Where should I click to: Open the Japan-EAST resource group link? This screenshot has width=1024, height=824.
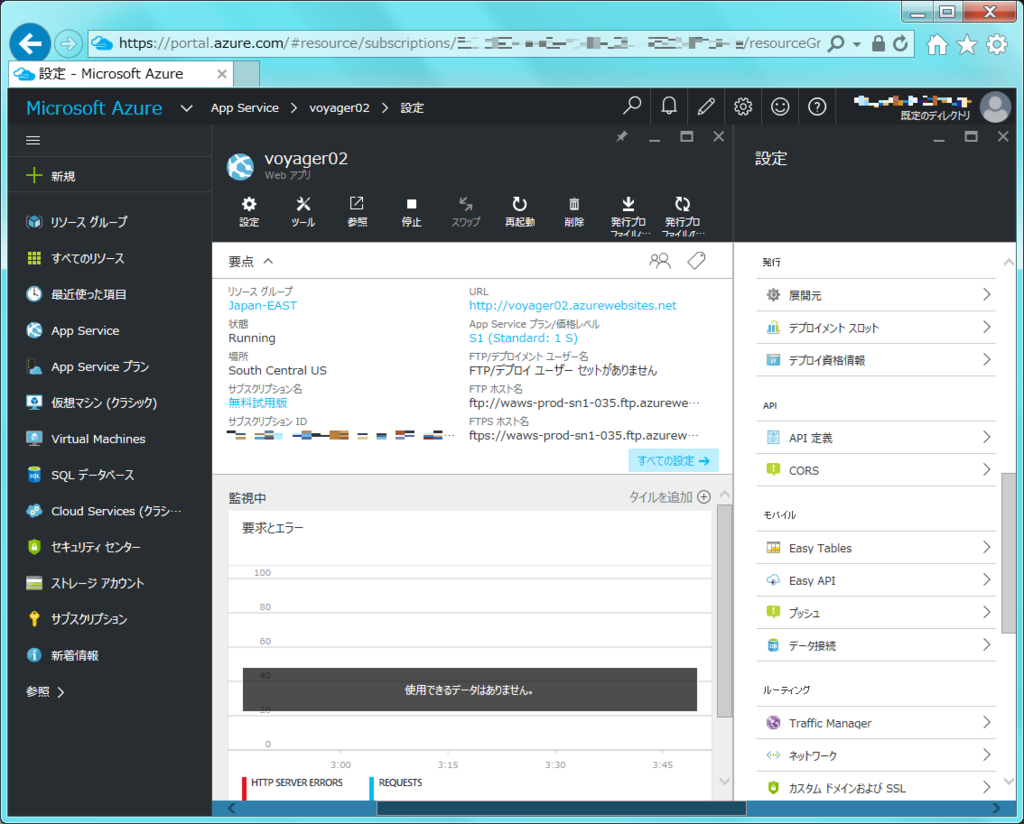[263, 305]
